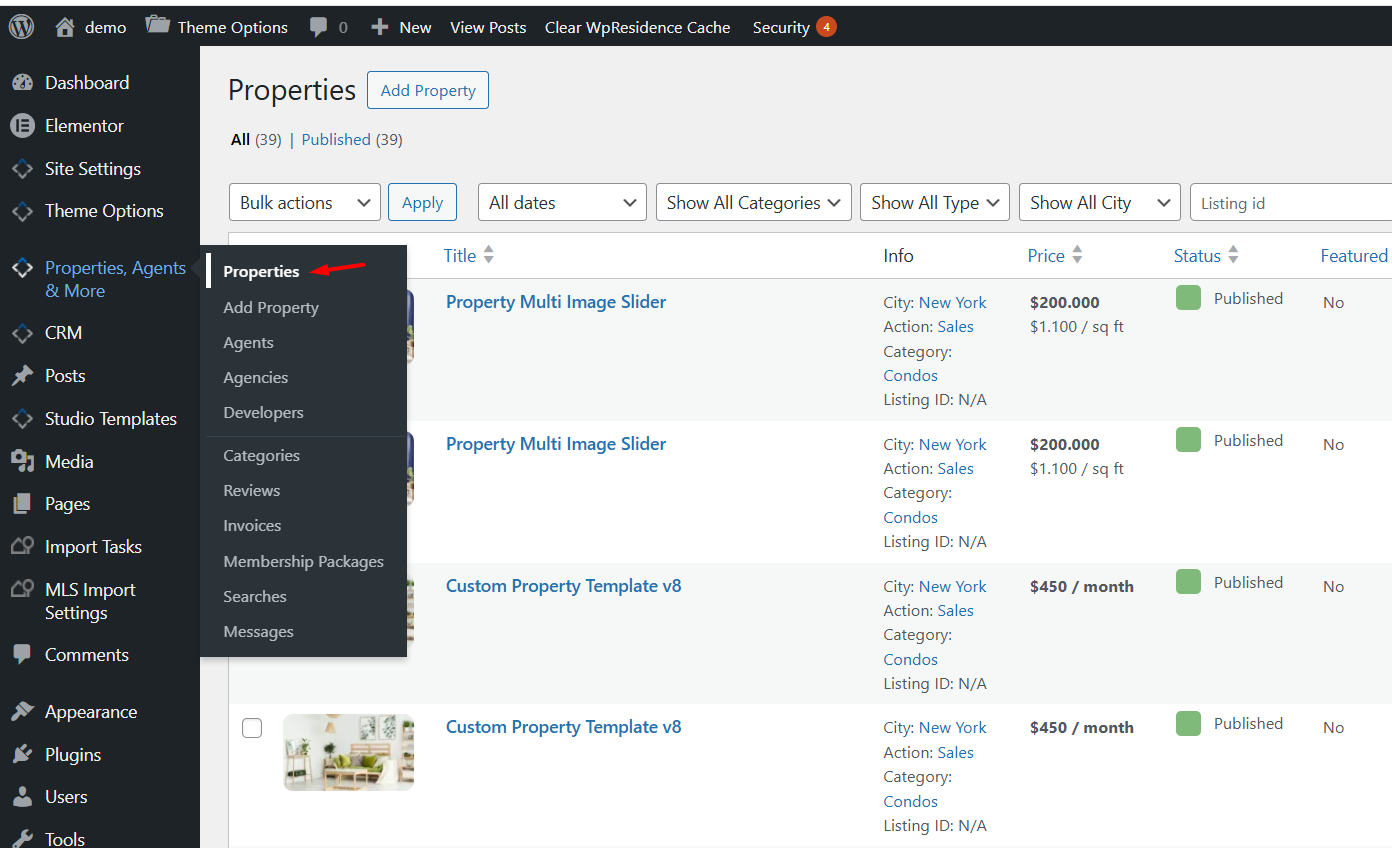Expand the All dates filter dropdown
Viewport: 1392px width, 848px height.
point(563,203)
